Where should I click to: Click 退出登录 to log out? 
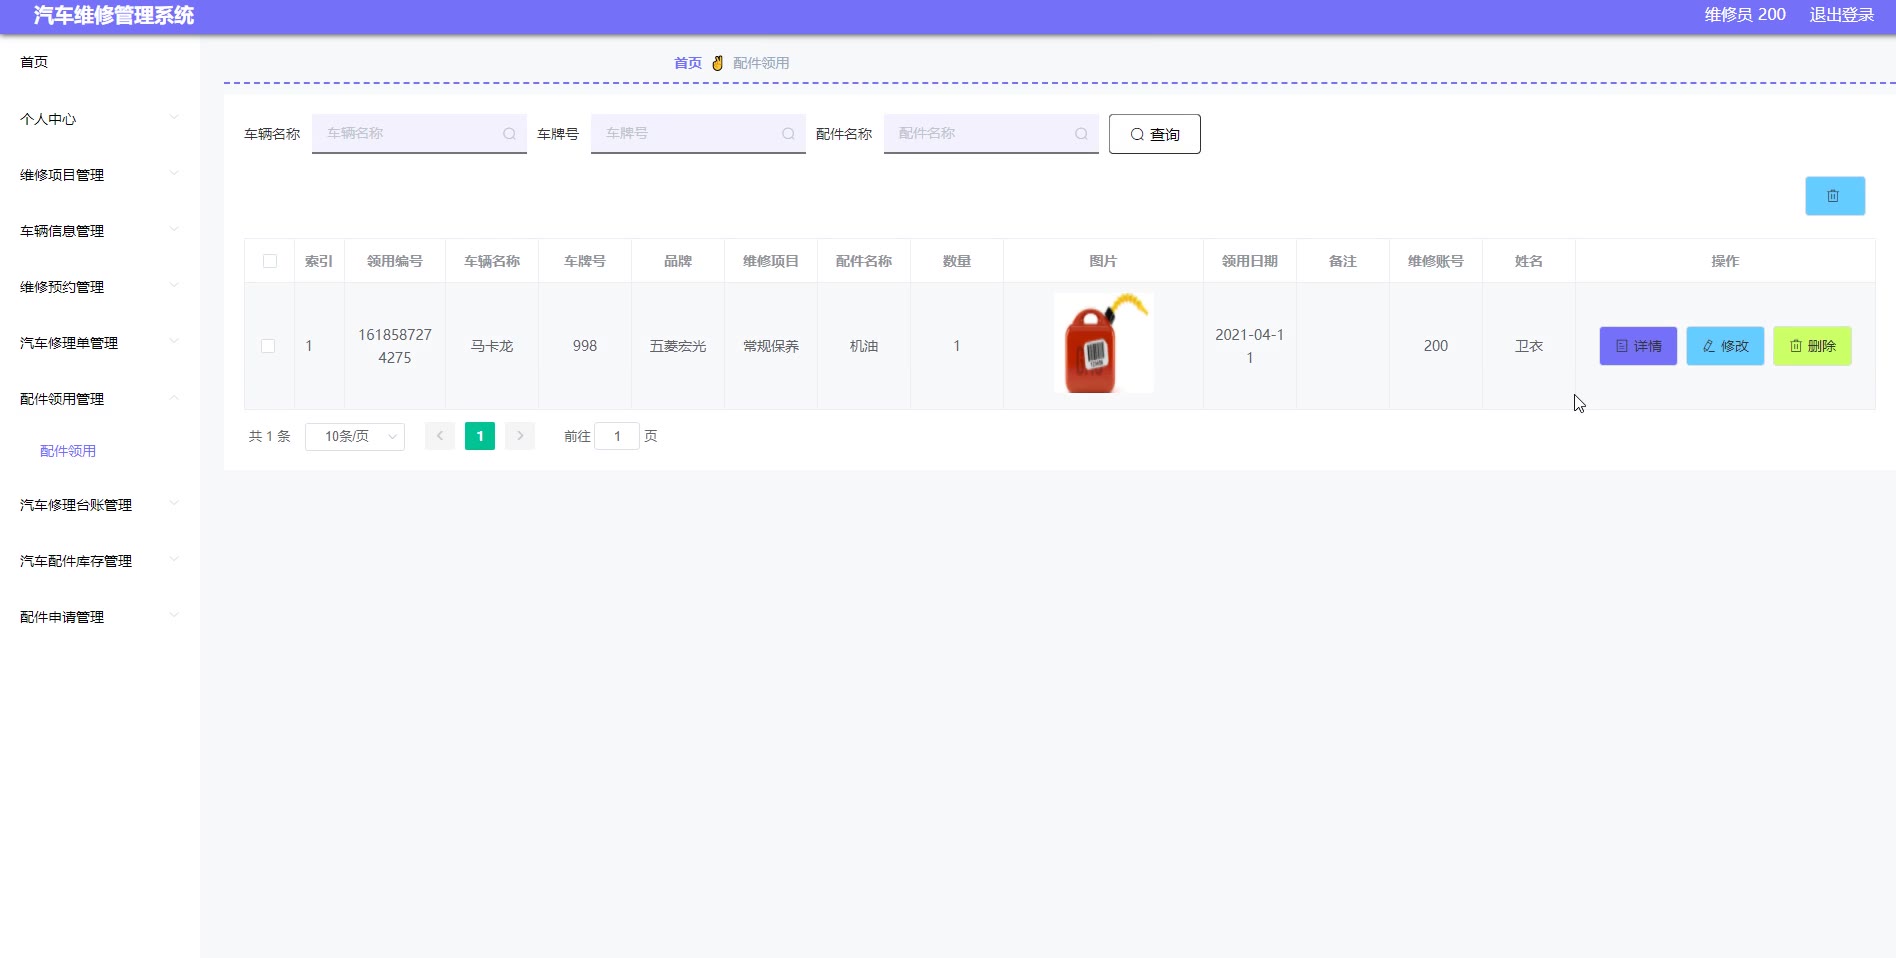point(1842,15)
